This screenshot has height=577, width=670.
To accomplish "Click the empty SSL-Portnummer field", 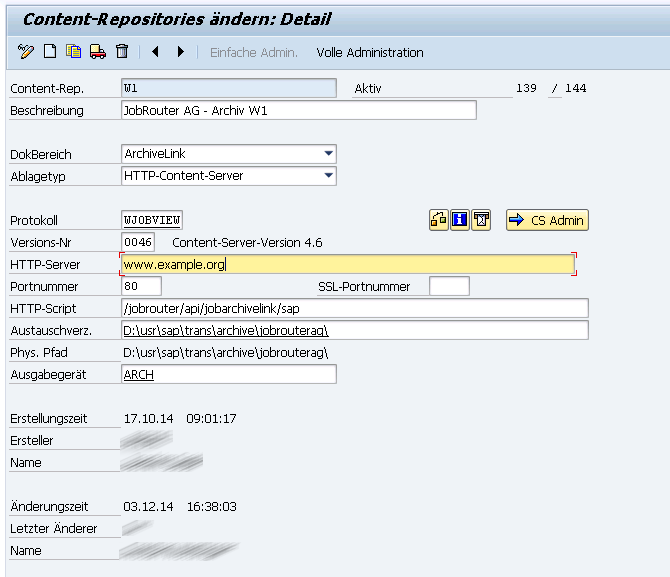I will [x=448, y=287].
